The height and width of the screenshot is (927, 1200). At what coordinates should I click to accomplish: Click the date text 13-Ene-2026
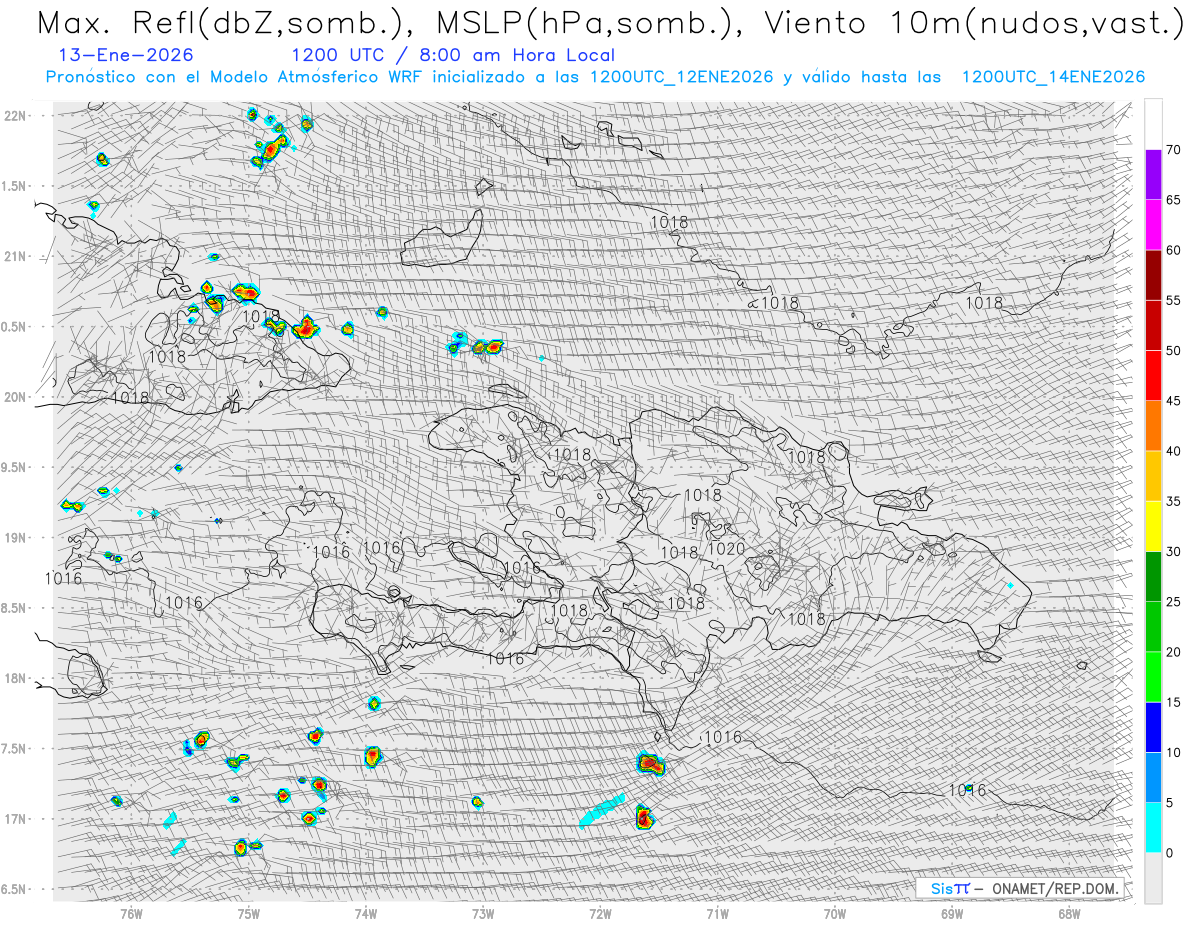[x=127, y=55]
